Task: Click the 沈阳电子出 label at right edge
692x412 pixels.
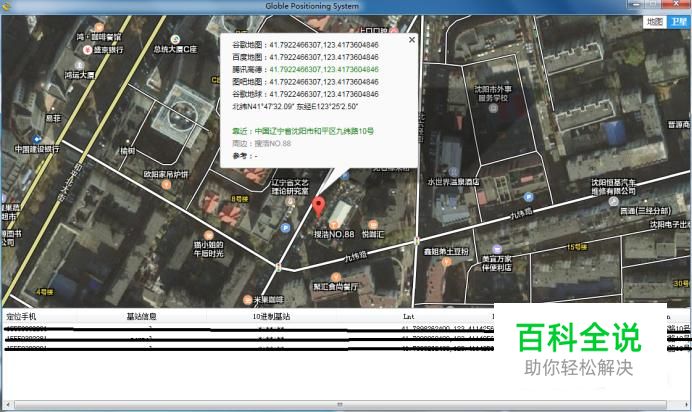Action: [x=670, y=225]
